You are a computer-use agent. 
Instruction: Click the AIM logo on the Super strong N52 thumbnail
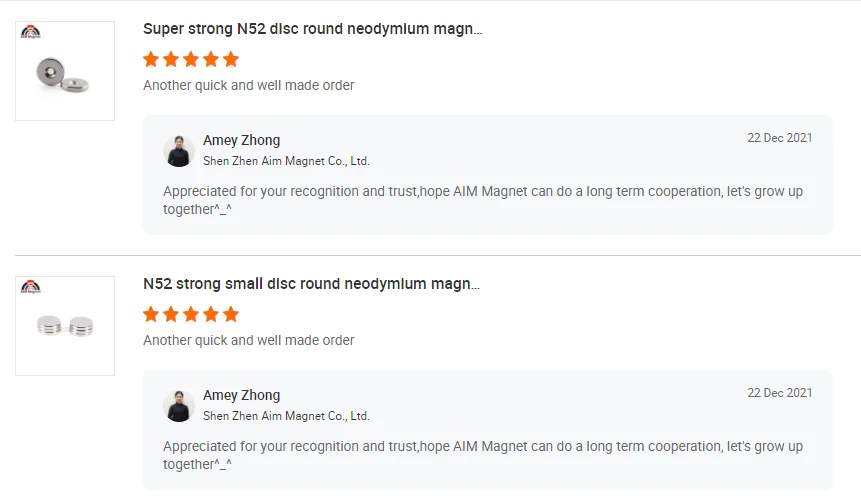(x=31, y=32)
